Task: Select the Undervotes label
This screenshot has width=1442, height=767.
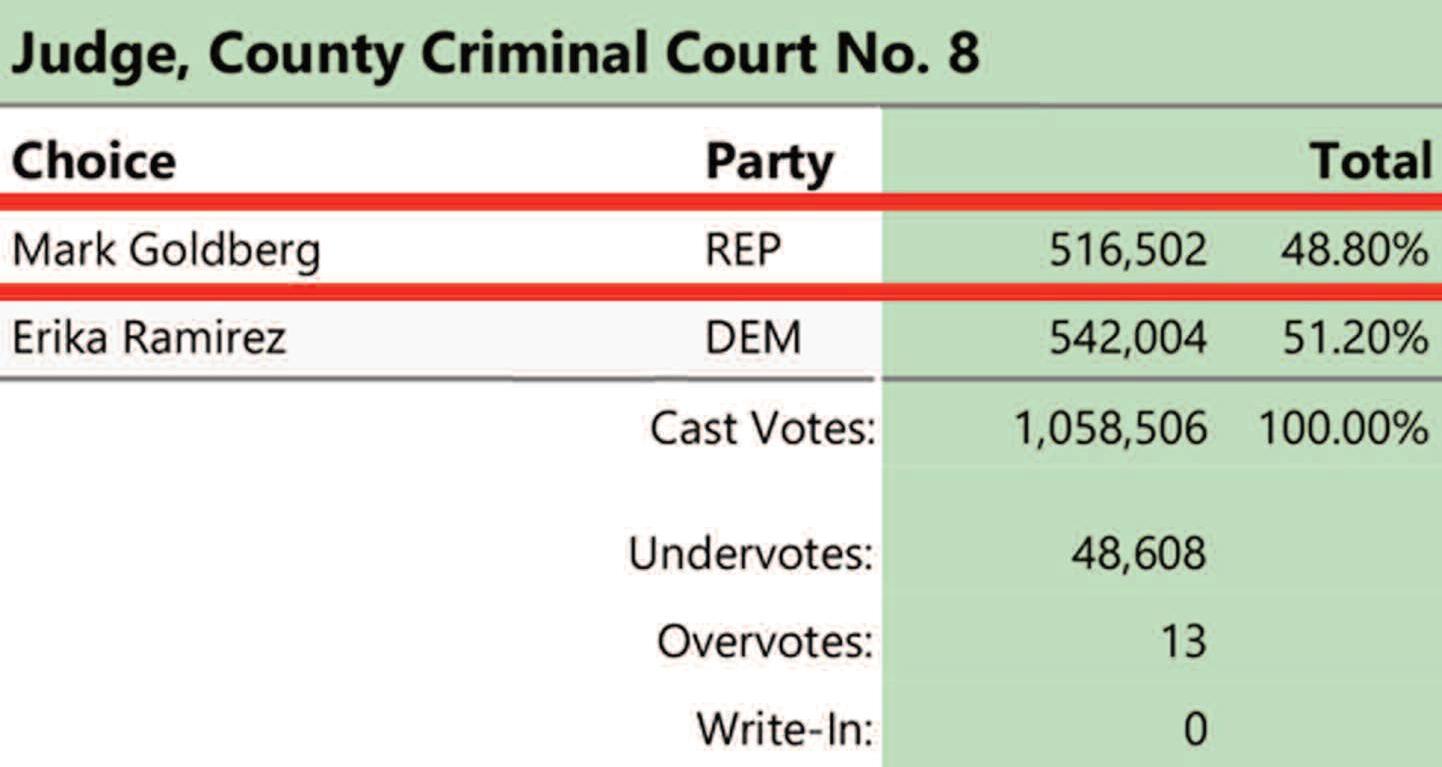Action: coord(751,553)
